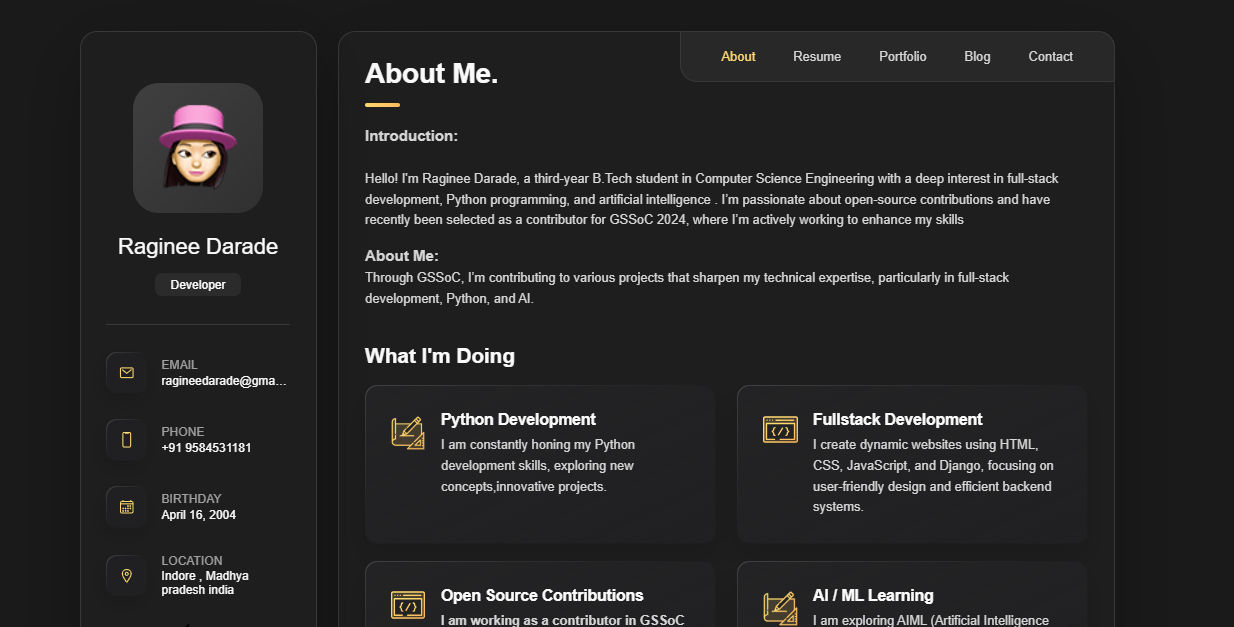The height and width of the screenshot is (627, 1234).
Task: Click the Fullstack Development card heading
Action: point(897,419)
